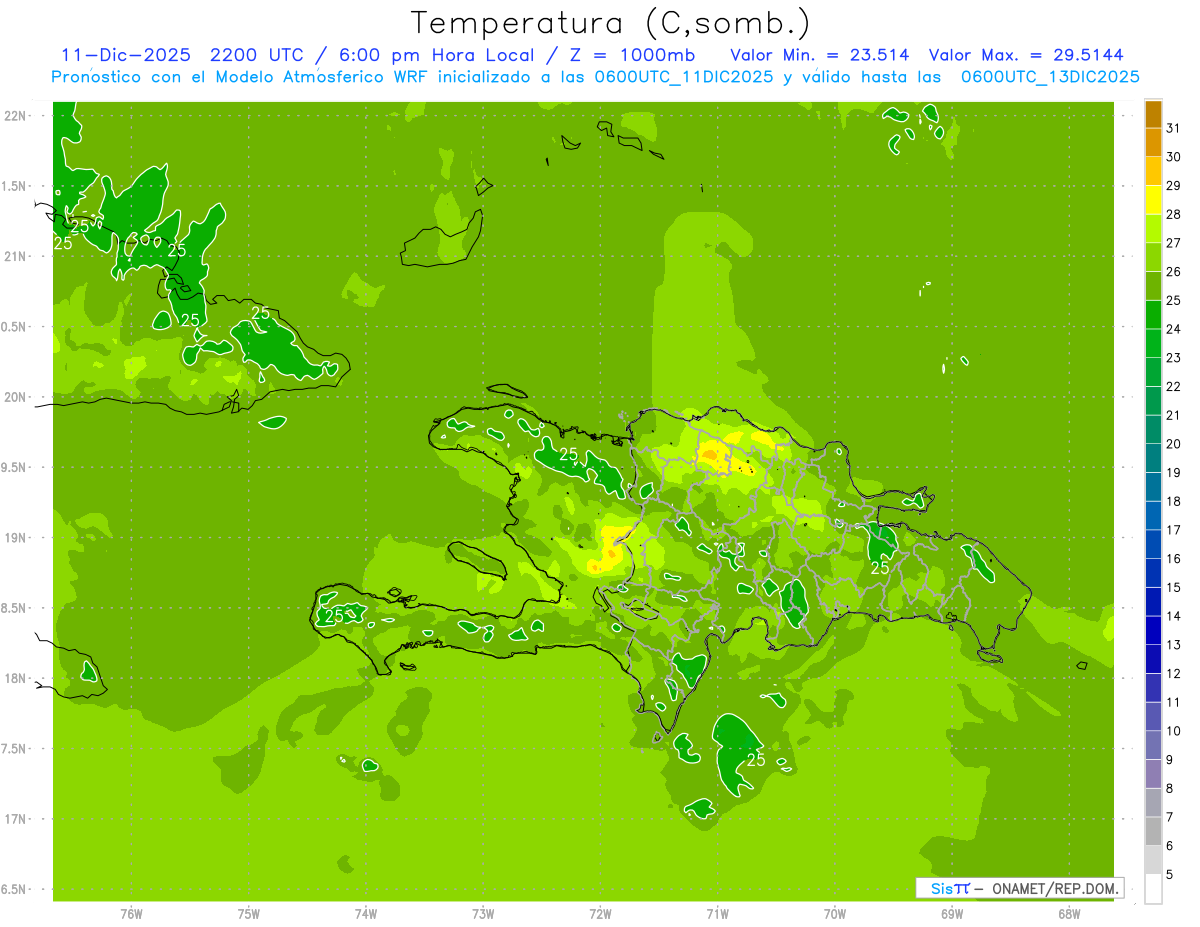Click the colorbar label "27"

tap(1173, 243)
